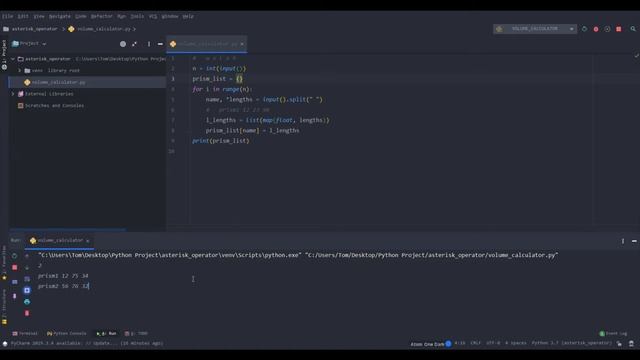Click the collapse all icon in Project panel

click(134, 44)
